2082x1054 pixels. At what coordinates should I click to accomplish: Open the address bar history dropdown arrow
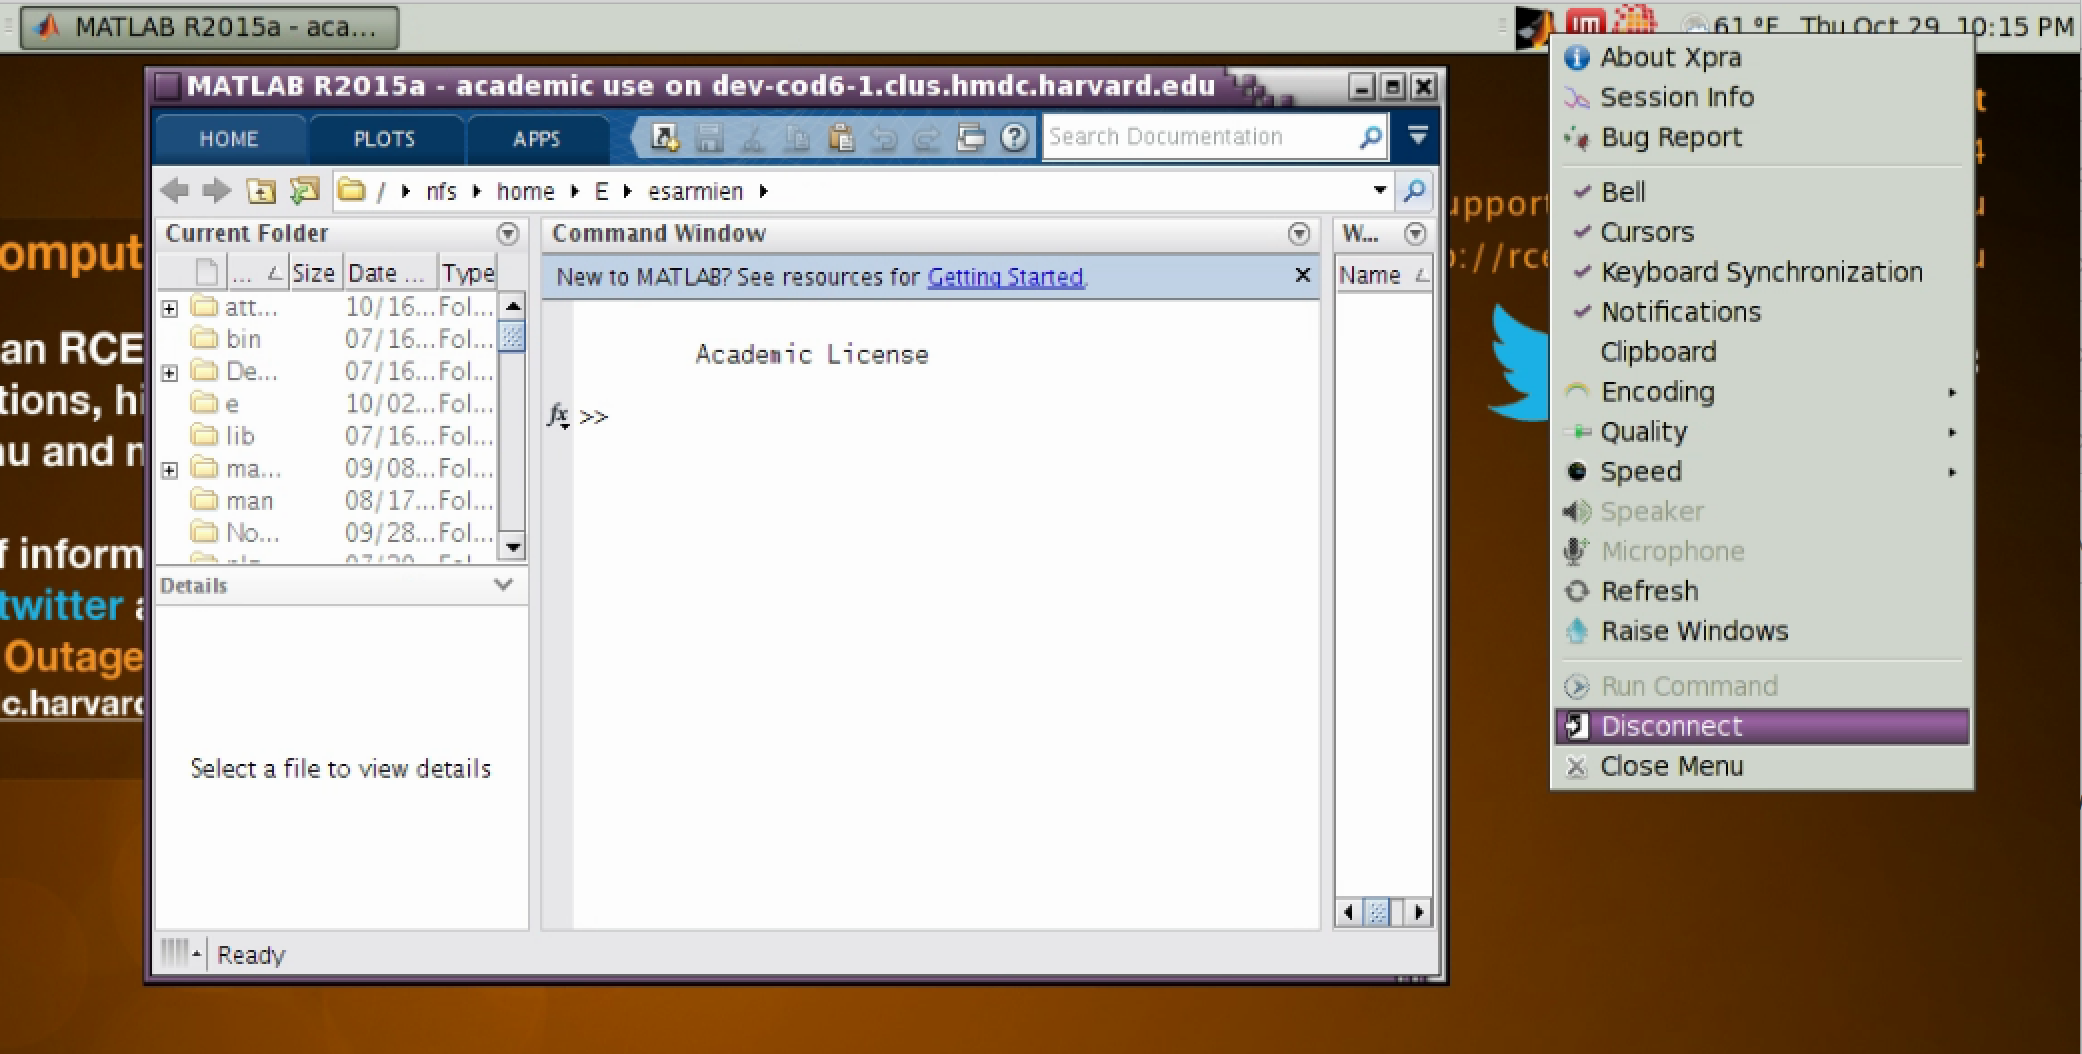click(x=1380, y=190)
